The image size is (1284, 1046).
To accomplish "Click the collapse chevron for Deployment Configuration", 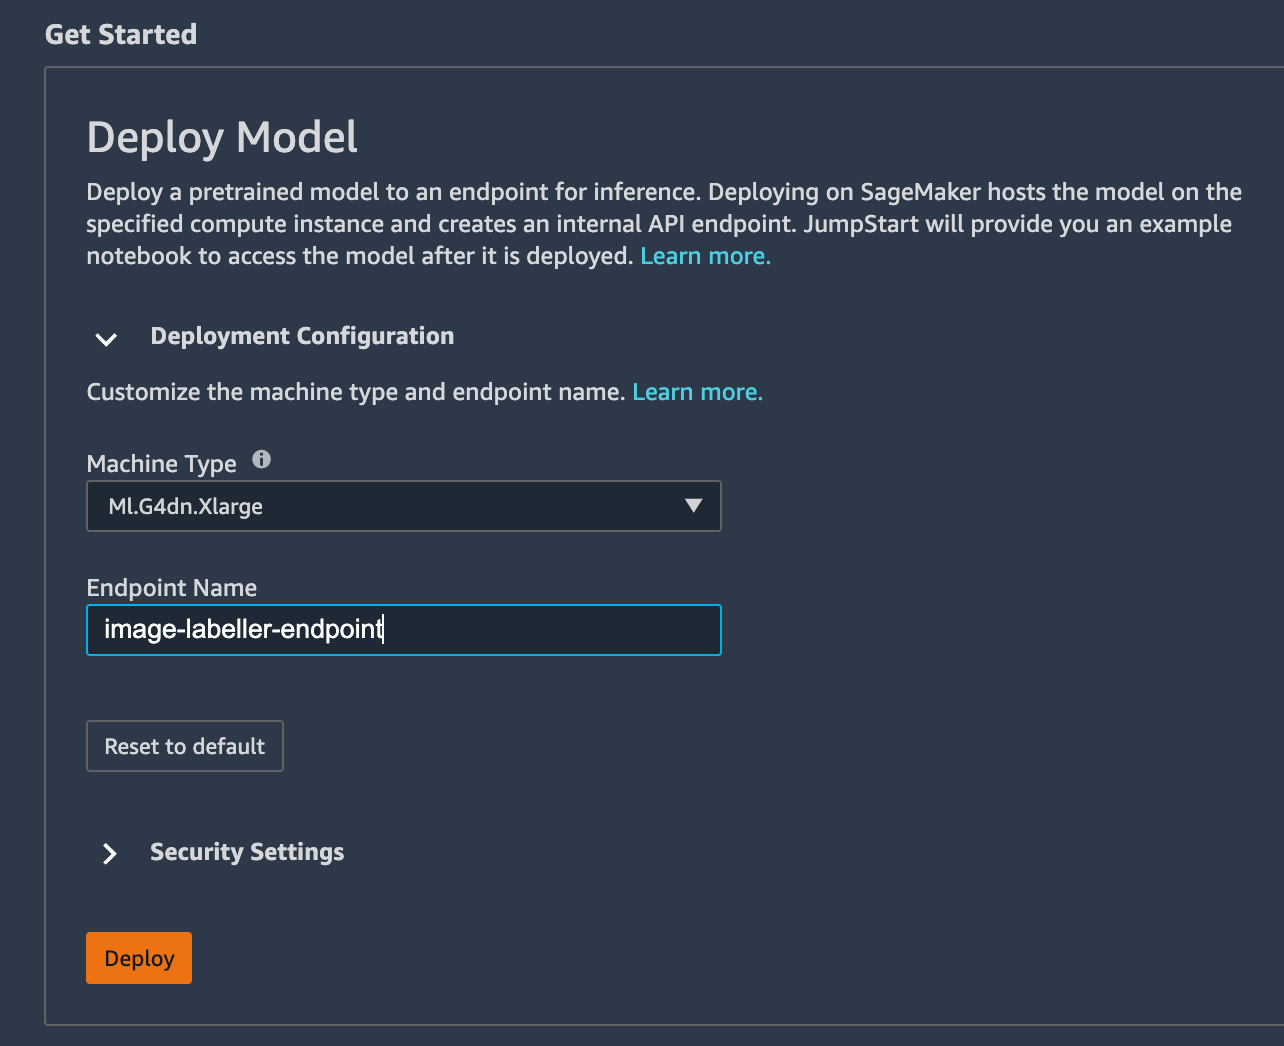I will pyautogui.click(x=106, y=340).
